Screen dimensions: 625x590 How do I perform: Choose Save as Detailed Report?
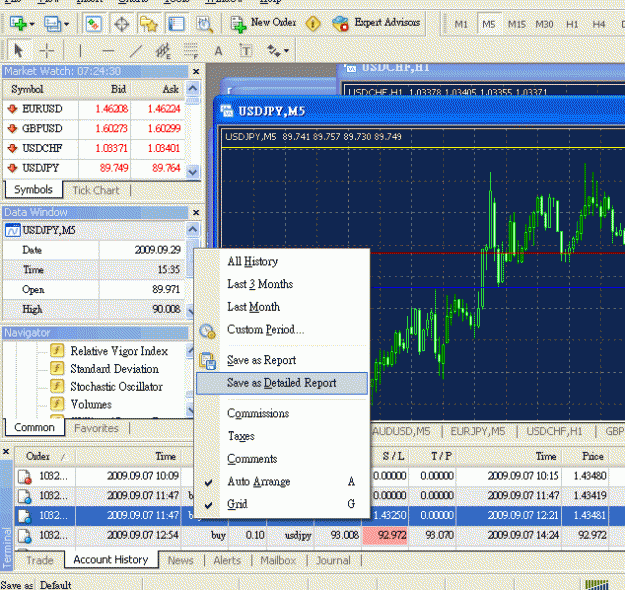[282, 383]
